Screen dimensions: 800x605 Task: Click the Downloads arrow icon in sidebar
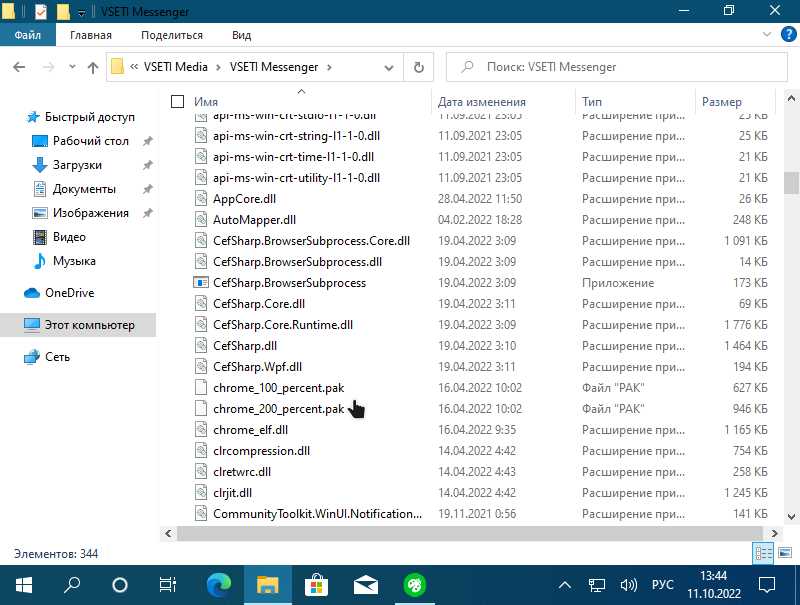tap(39, 165)
